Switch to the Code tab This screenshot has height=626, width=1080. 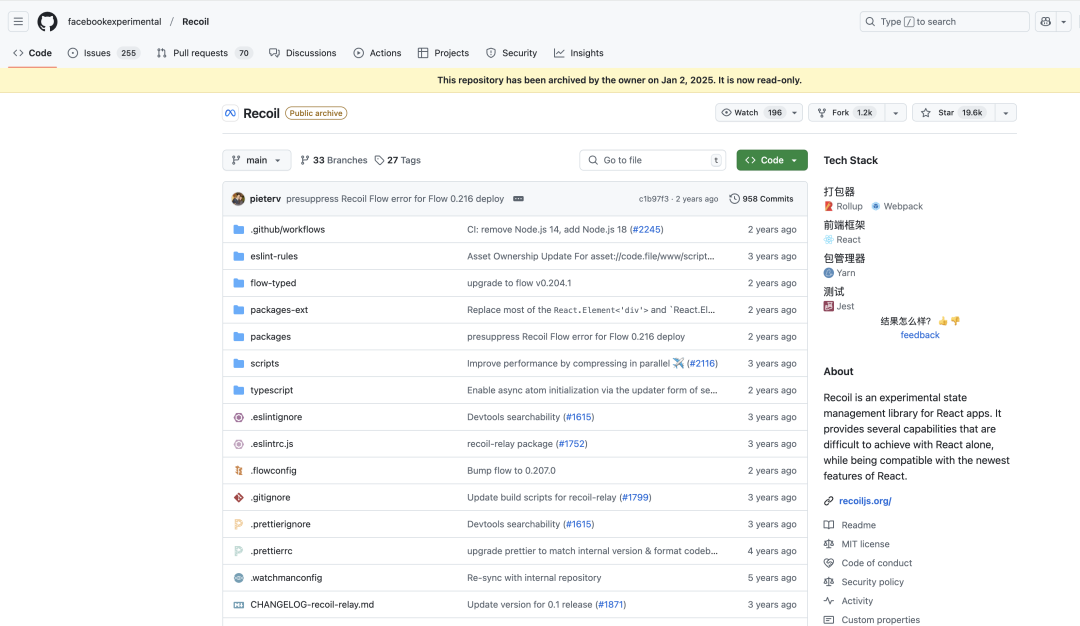pyautogui.click(x=32, y=53)
